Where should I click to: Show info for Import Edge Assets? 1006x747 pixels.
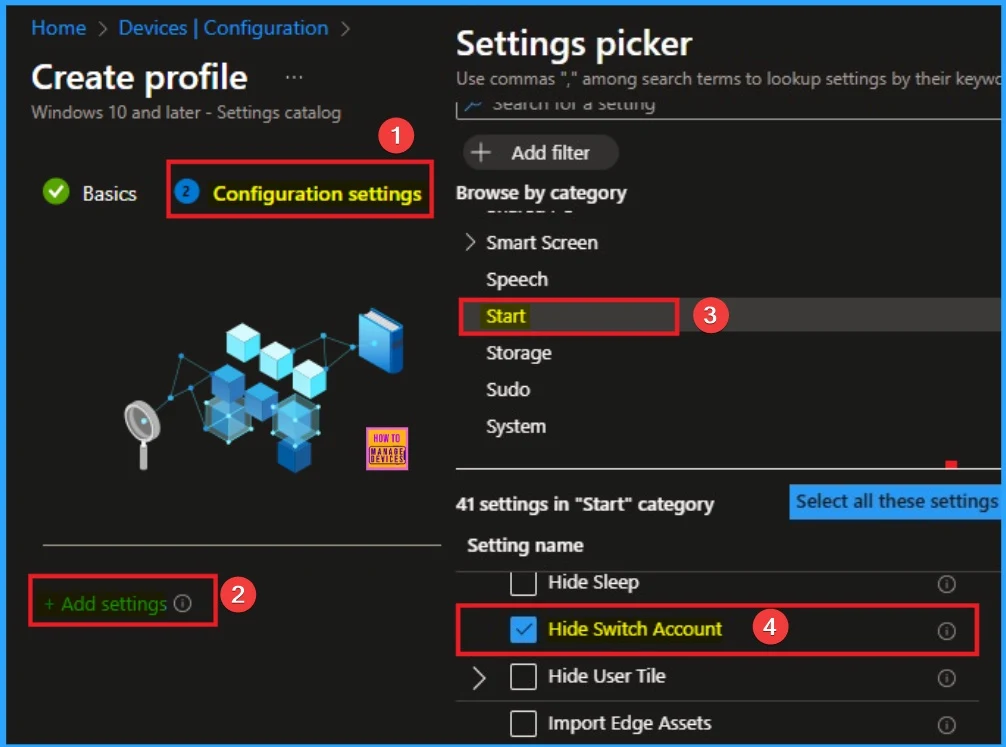pos(946,725)
